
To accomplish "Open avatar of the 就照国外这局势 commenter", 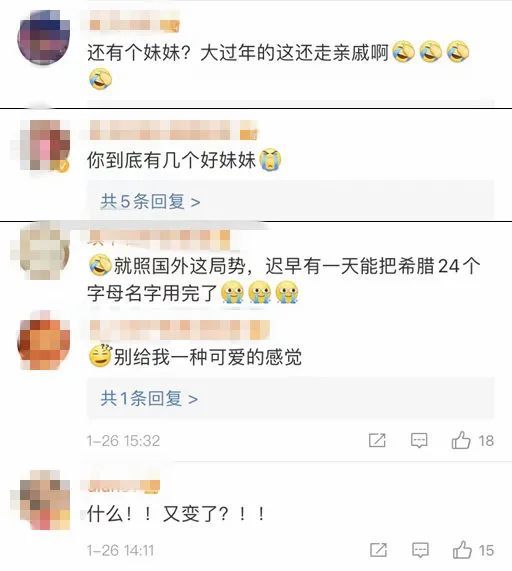I will [x=44, y=252].
